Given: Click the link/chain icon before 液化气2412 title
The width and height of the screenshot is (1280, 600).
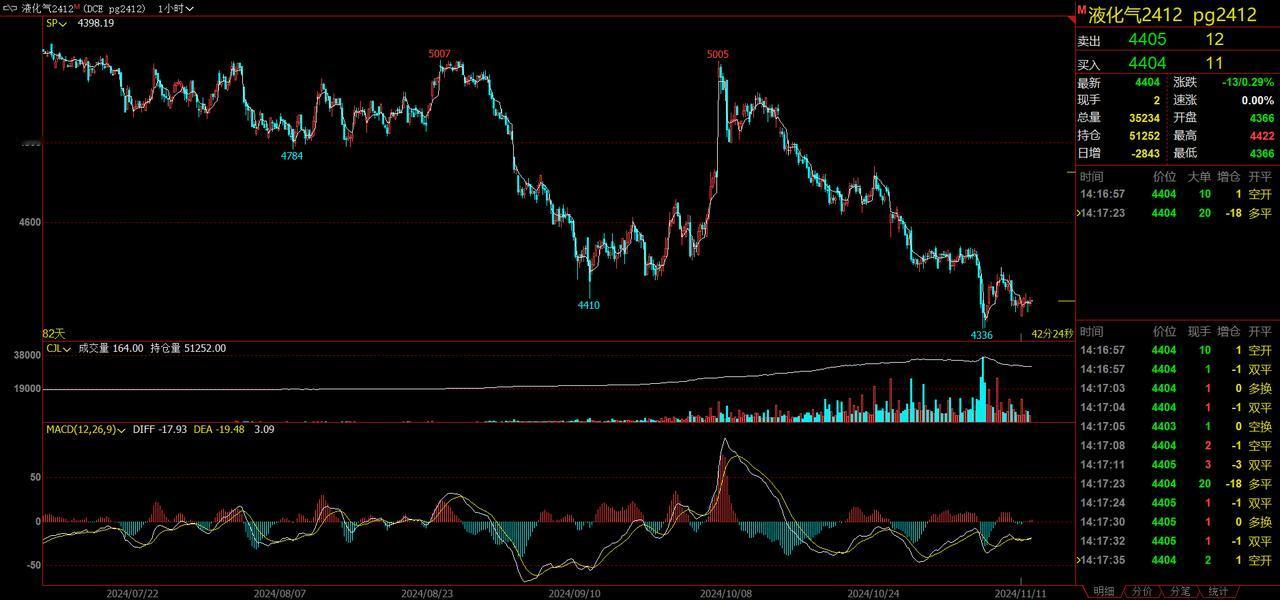Looking at the screenshot, I should coord(10,8).
